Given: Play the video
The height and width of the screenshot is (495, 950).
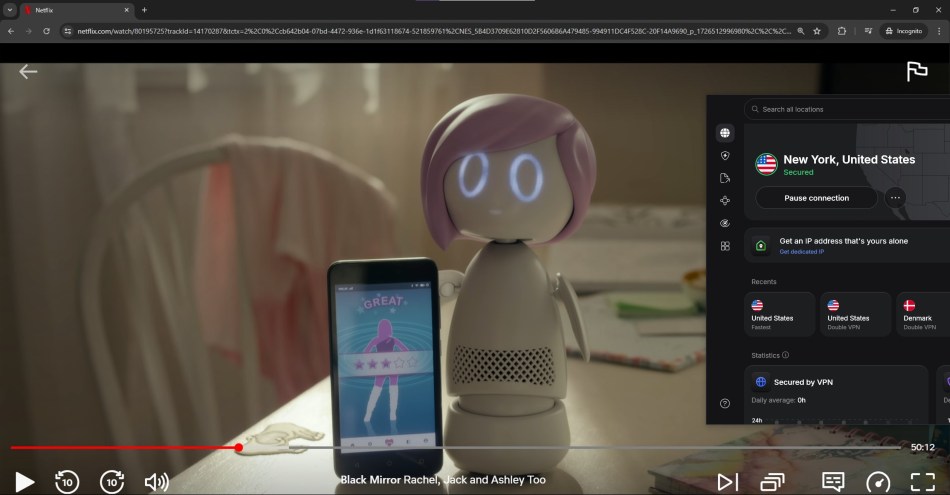Looking at the screenshot, I should [x=24, y=482].
